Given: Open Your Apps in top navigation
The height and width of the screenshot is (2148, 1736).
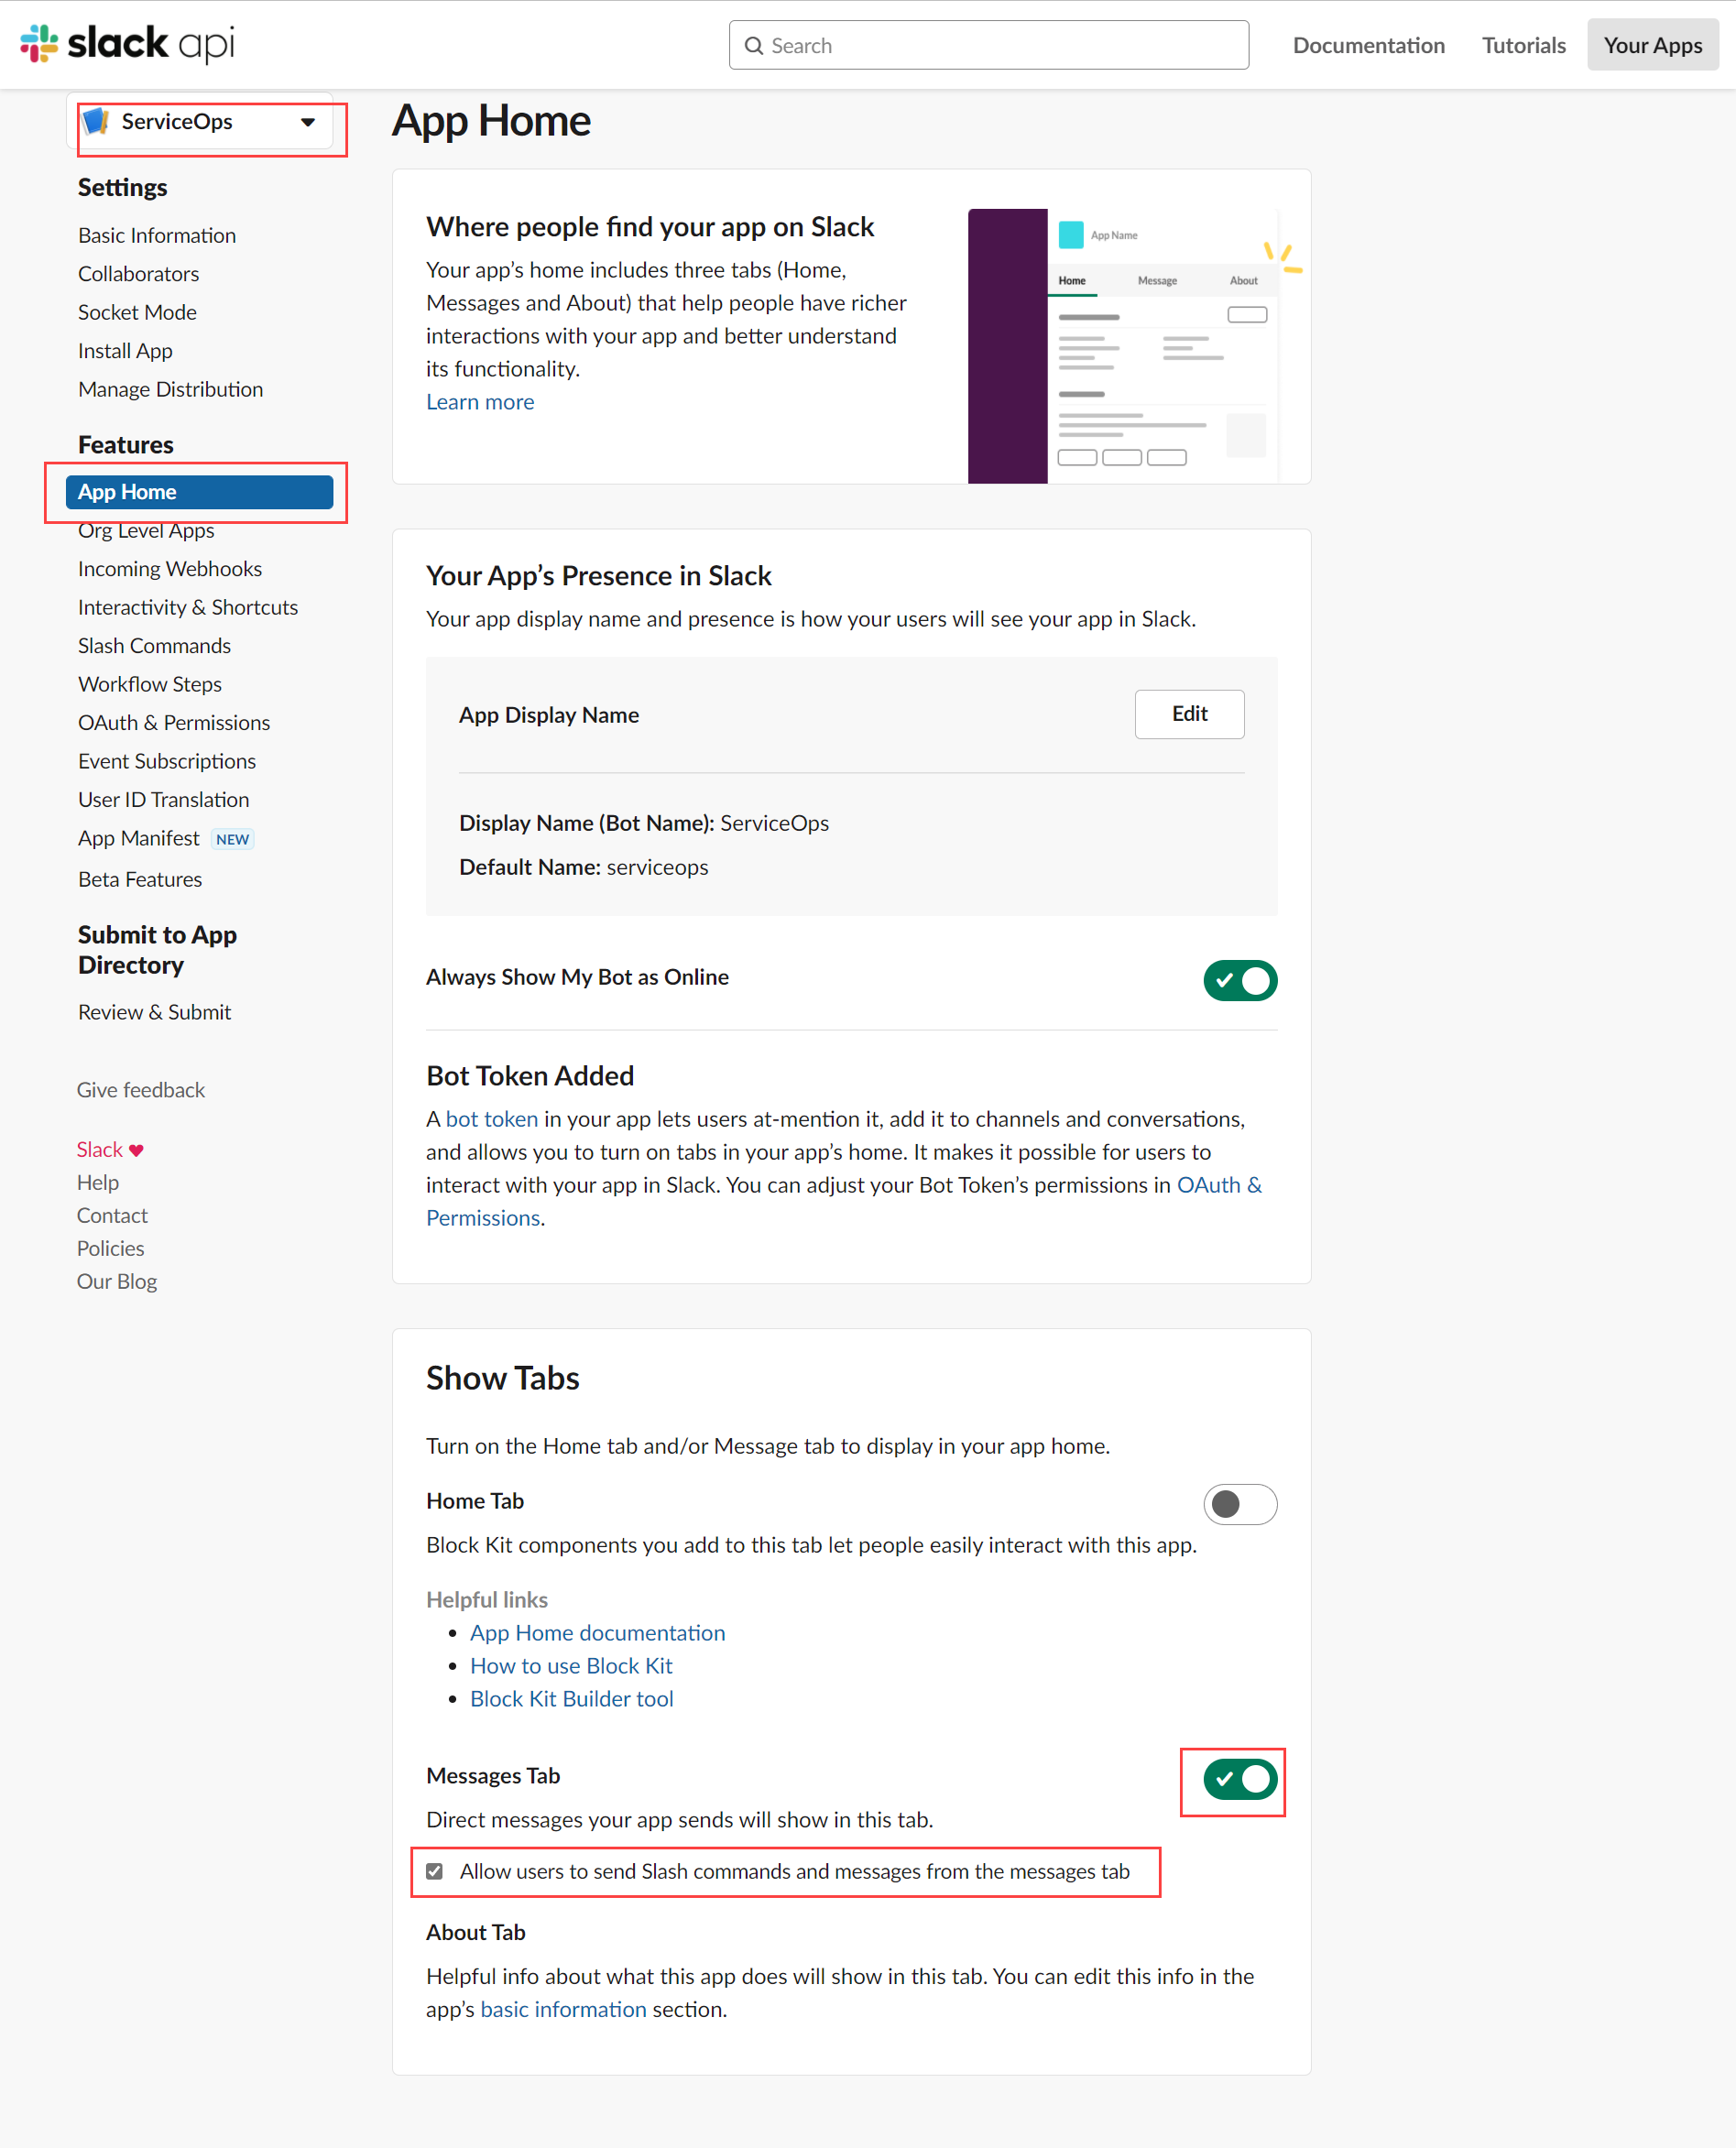Looking at the screenshot, I should pos(1652,46).
